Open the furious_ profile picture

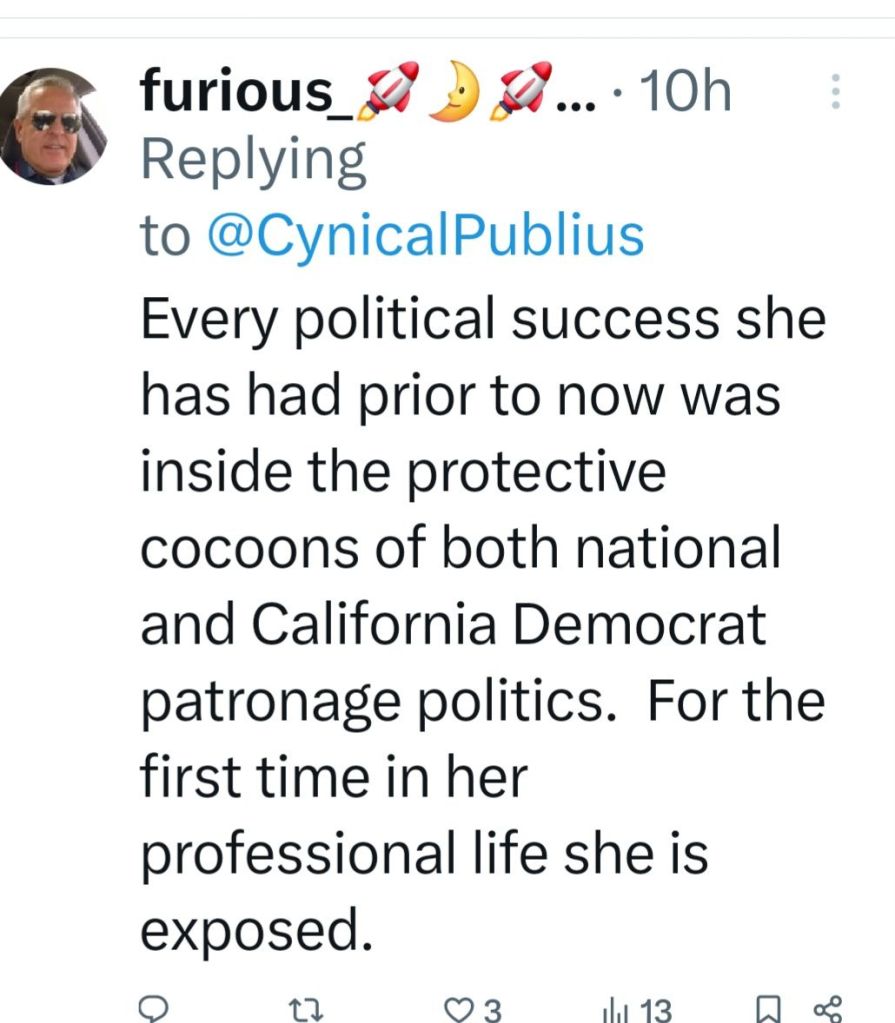coord(53,128)
